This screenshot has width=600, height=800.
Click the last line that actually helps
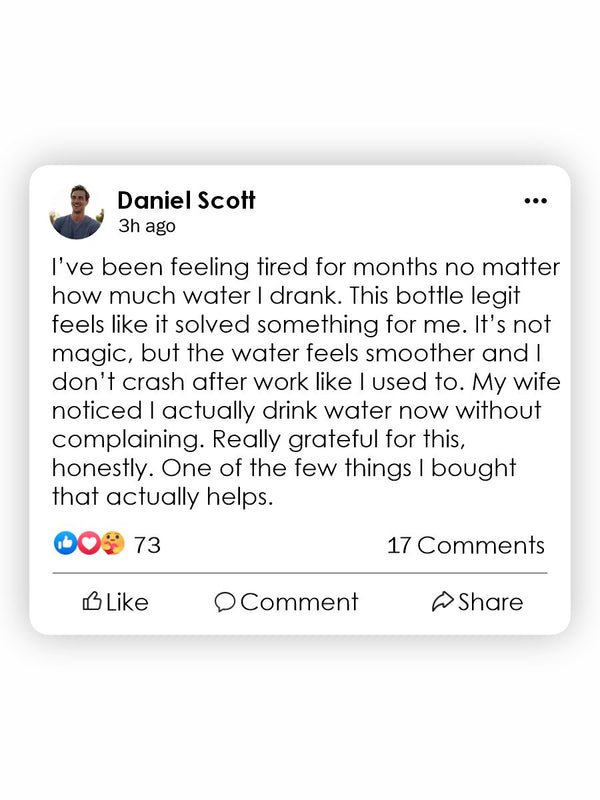(x=162, y=496)
